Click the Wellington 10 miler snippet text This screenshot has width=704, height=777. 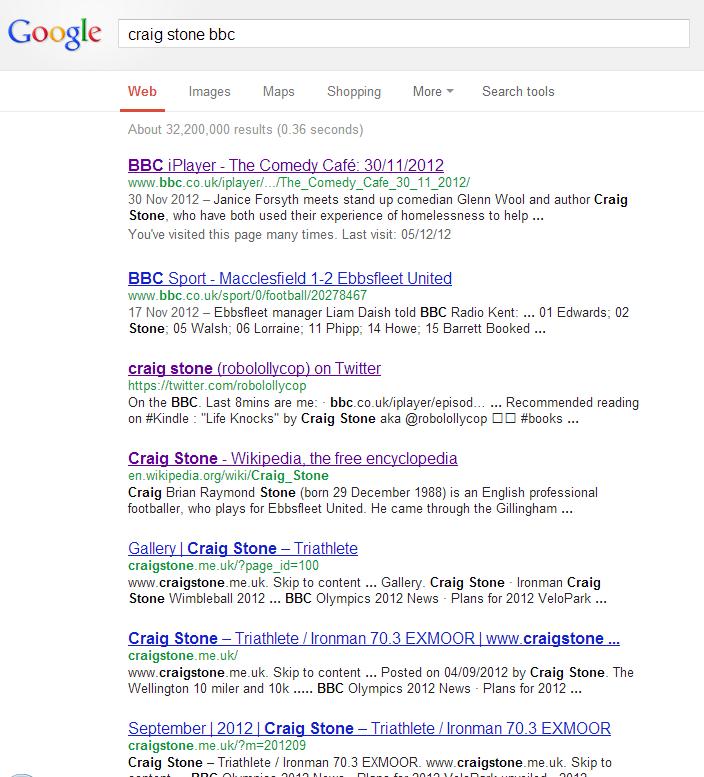click(380, 681)
